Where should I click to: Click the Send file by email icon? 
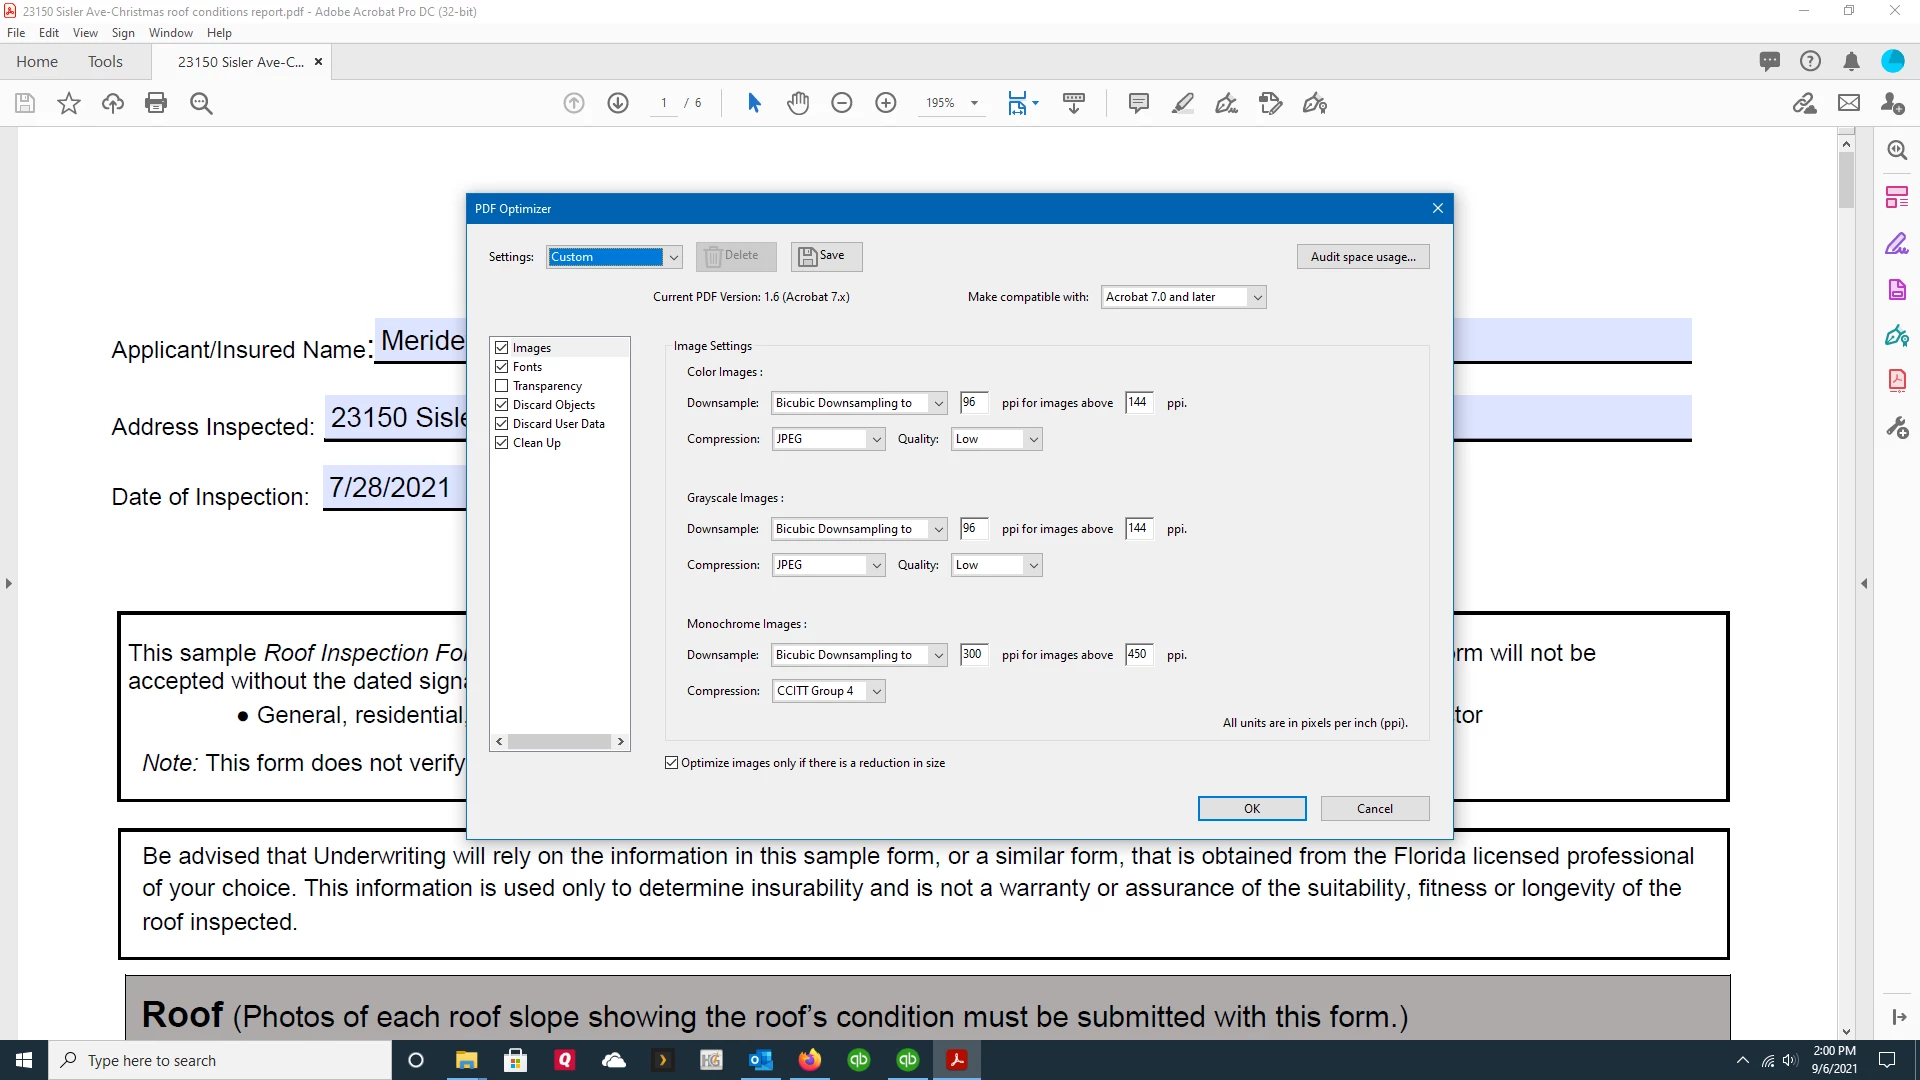coord(1849,103)
